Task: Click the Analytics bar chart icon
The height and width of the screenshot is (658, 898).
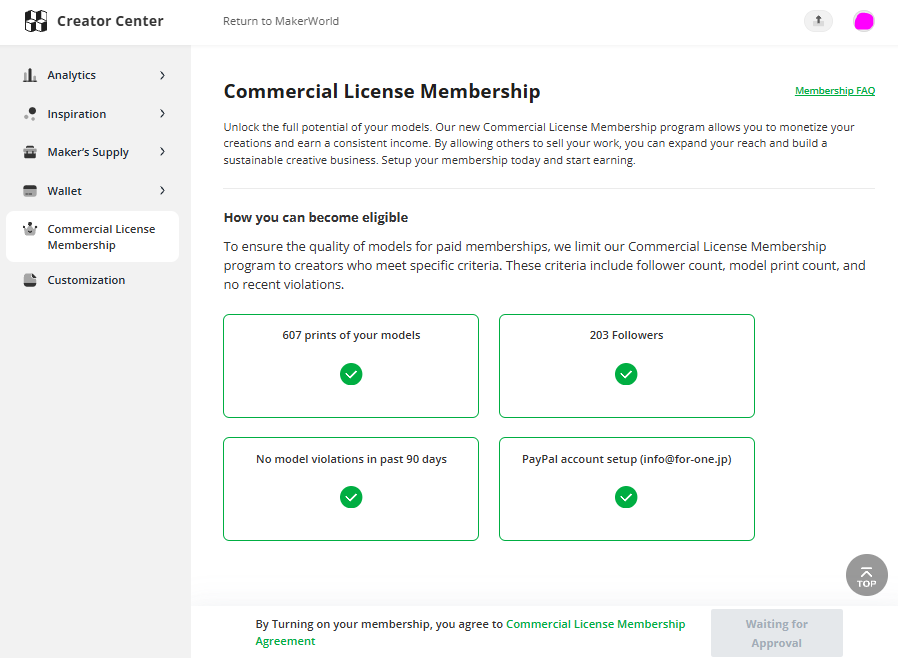Action: [30, 75]
